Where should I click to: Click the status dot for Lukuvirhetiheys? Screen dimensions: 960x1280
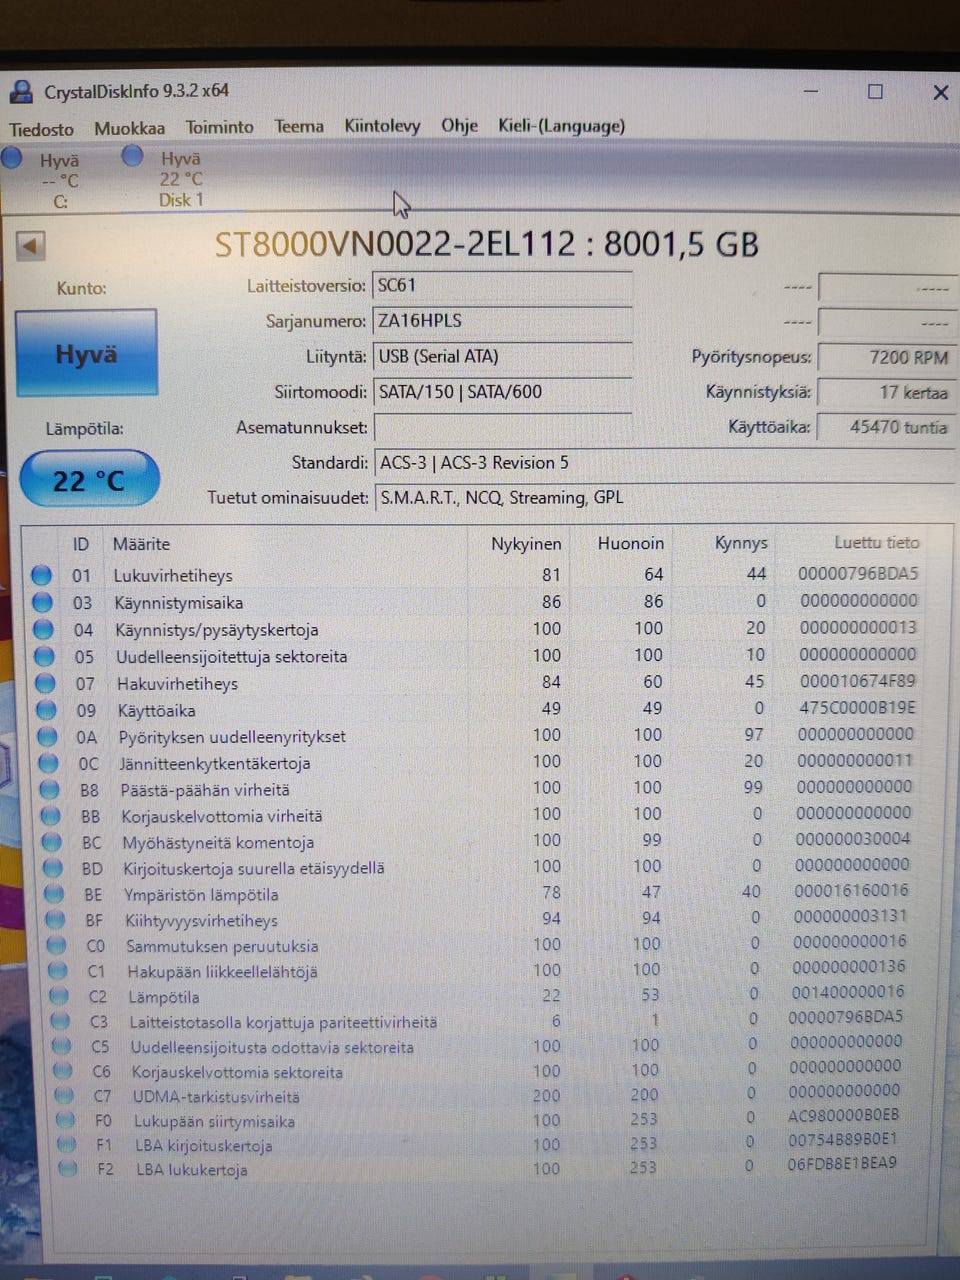[x=41, y=575]
